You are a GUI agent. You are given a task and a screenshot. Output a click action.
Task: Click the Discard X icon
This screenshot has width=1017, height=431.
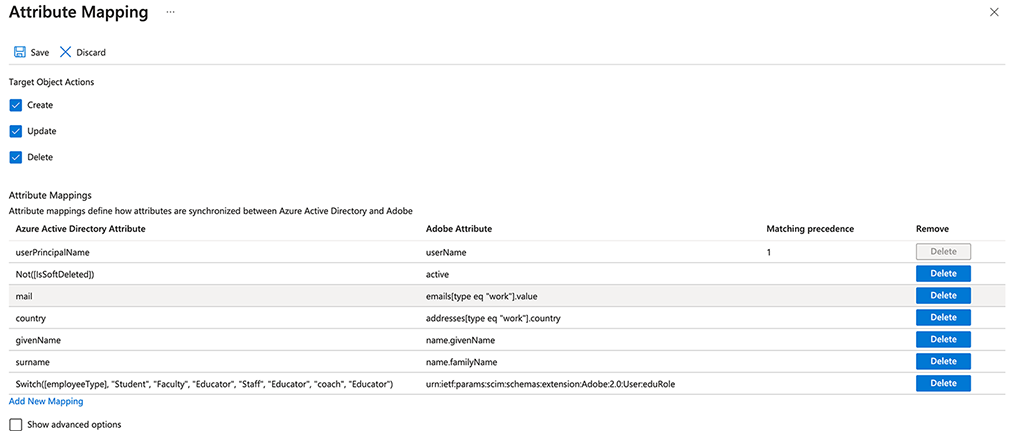(66, 52)
